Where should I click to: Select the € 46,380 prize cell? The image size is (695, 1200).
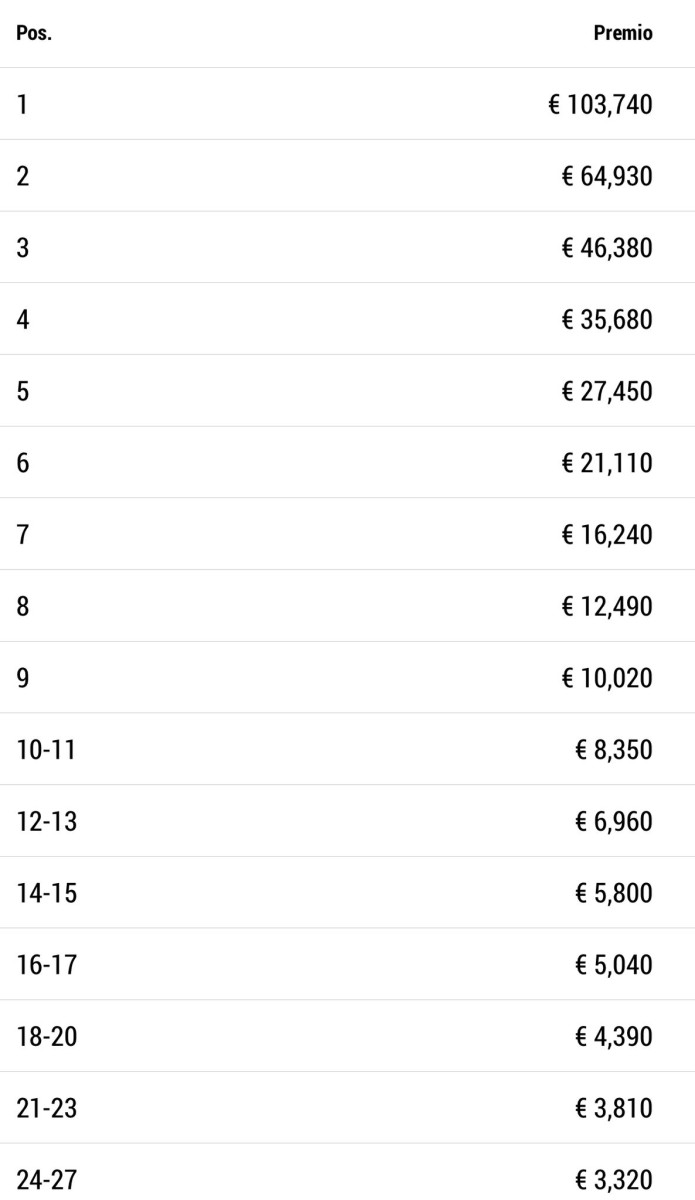tap(606, 248)
